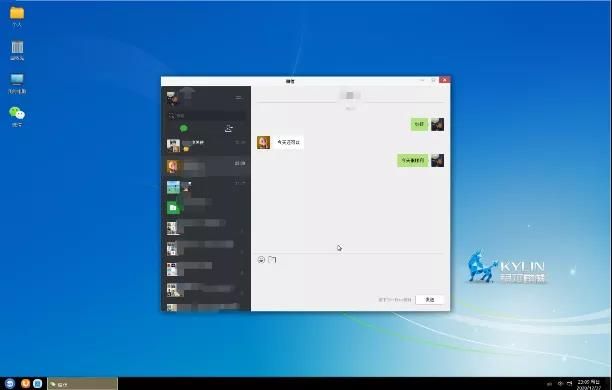612x390 pixels.
Task: Click the WeChat taskbar window button
Action: [x=82, y=384]
